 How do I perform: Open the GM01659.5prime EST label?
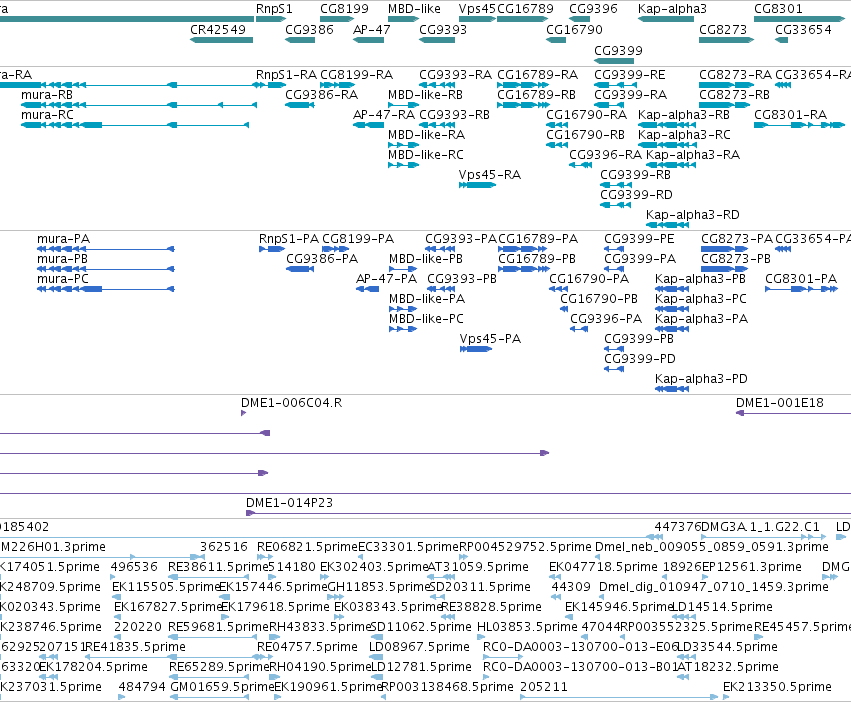223,686
